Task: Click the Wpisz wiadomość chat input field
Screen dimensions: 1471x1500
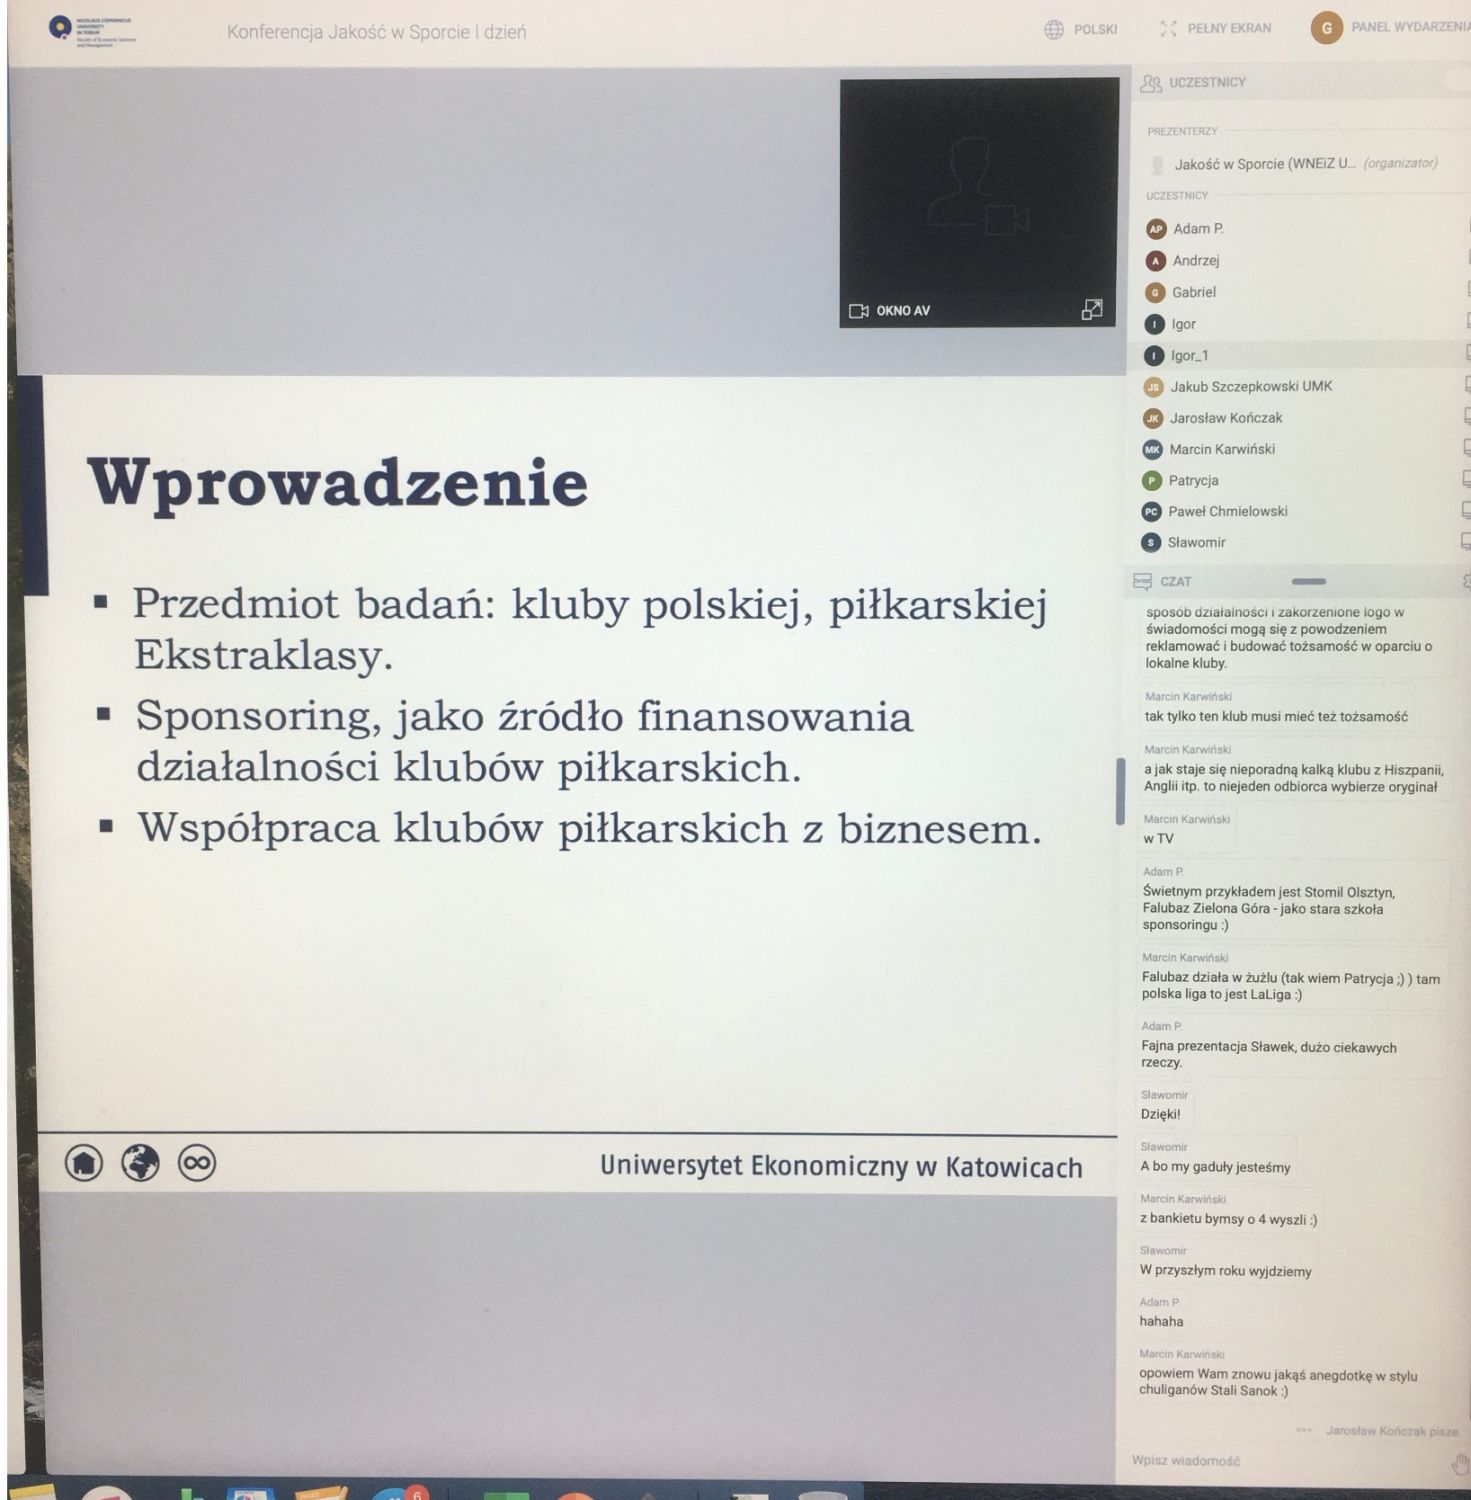Action: click(1285, 1461)
